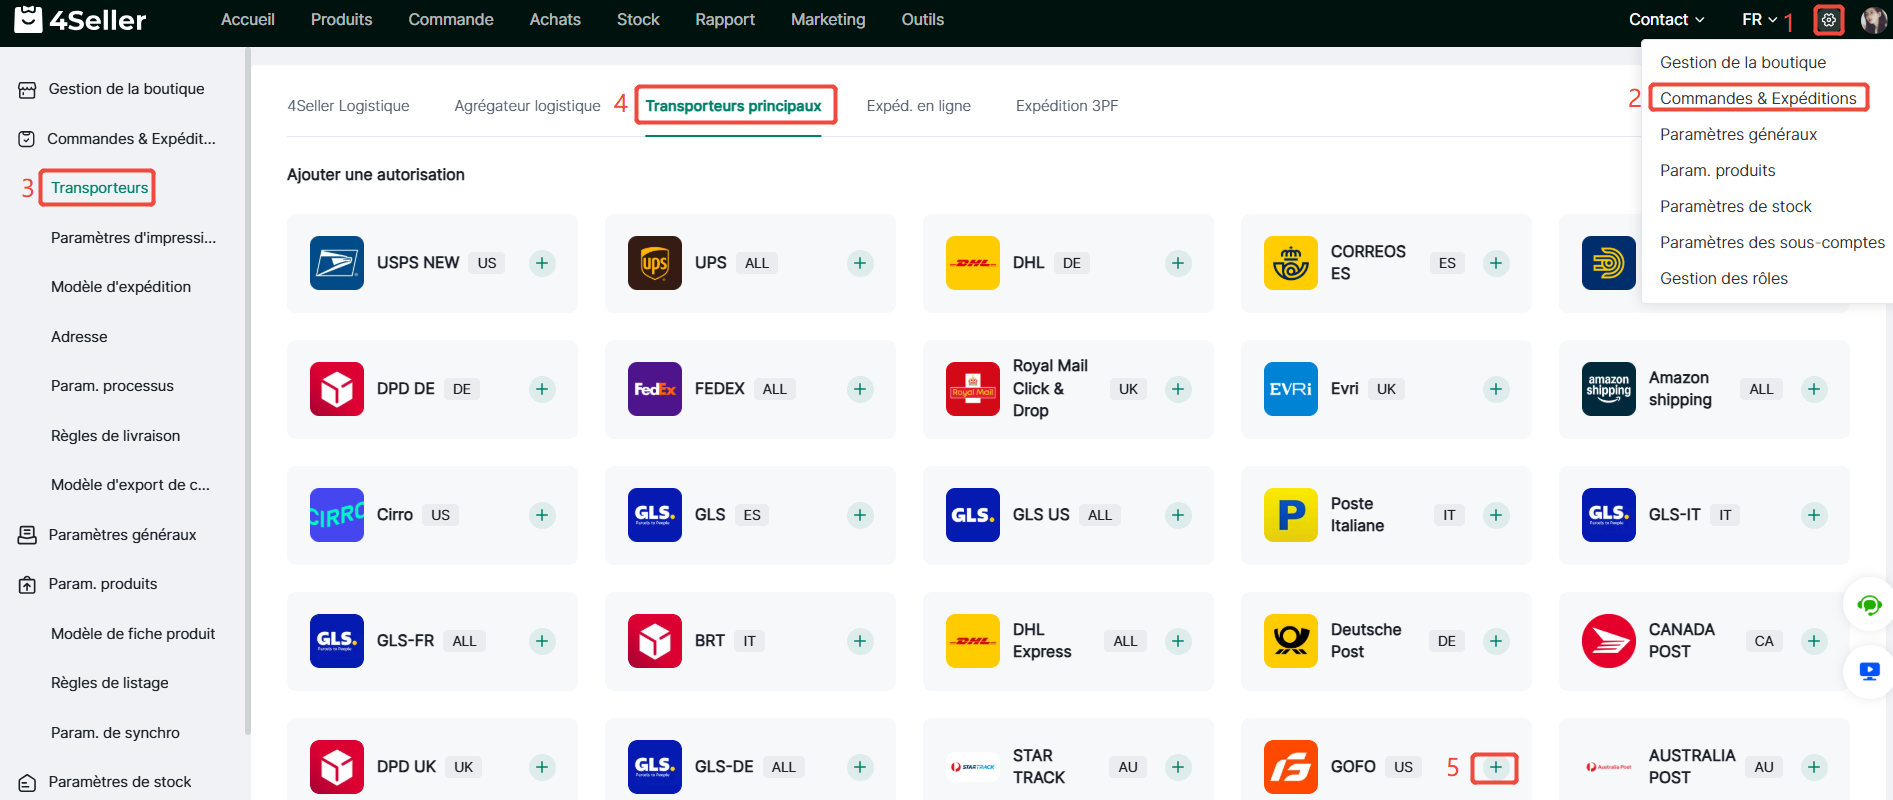Add BRT IT carrier authorization
Screen dimensions: 1893x800
[x=860, y=641]
